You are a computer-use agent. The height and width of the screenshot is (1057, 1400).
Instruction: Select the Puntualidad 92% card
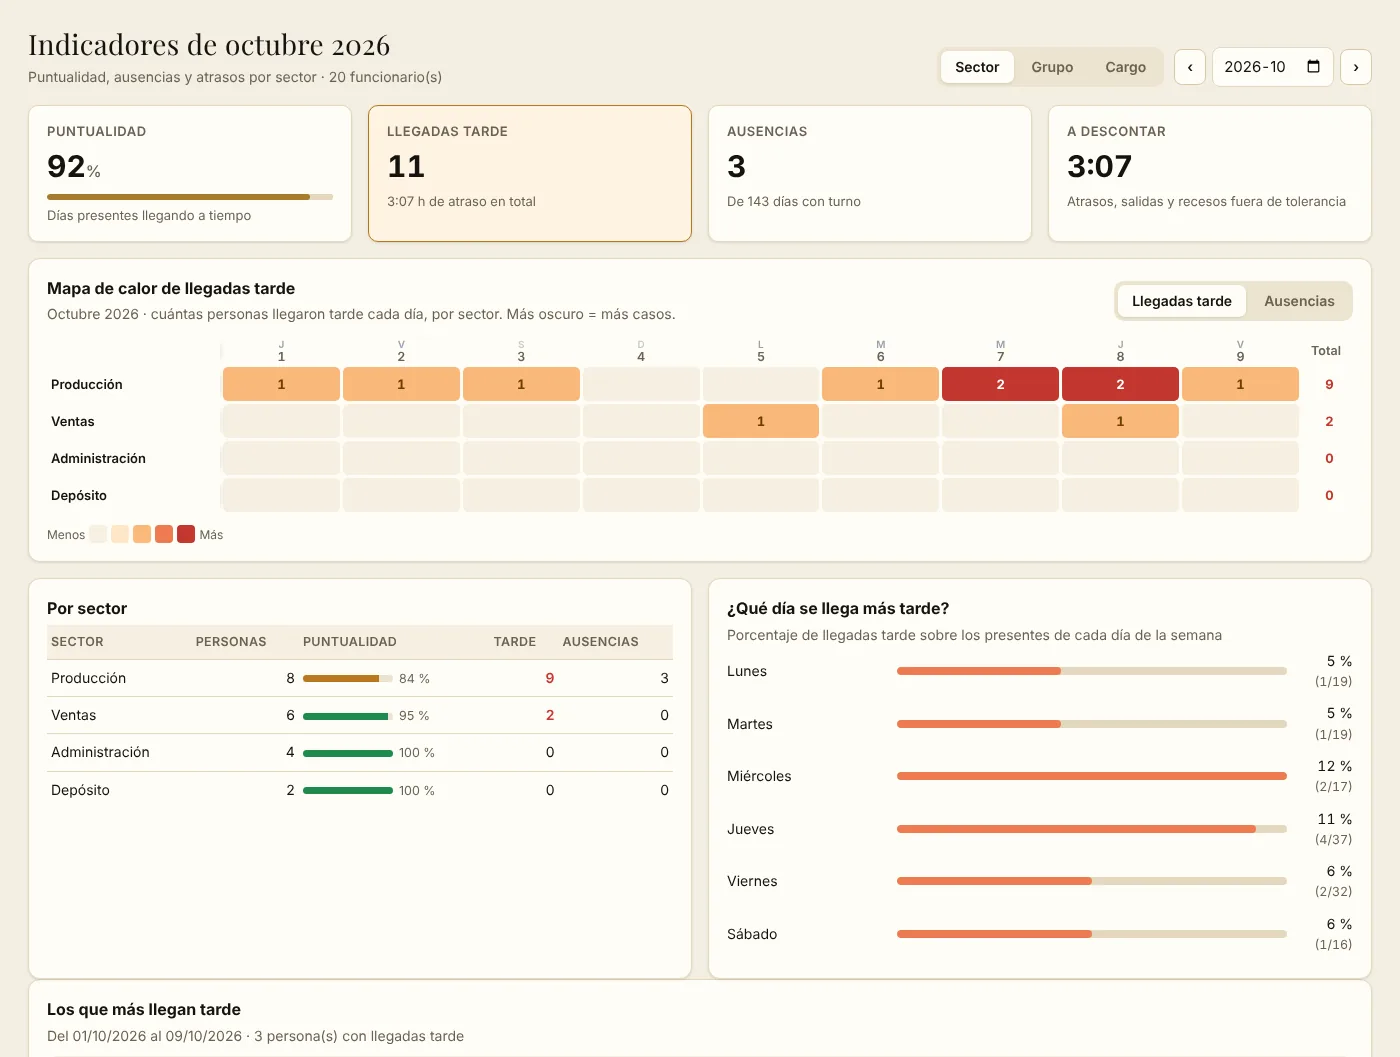point(190,174)
